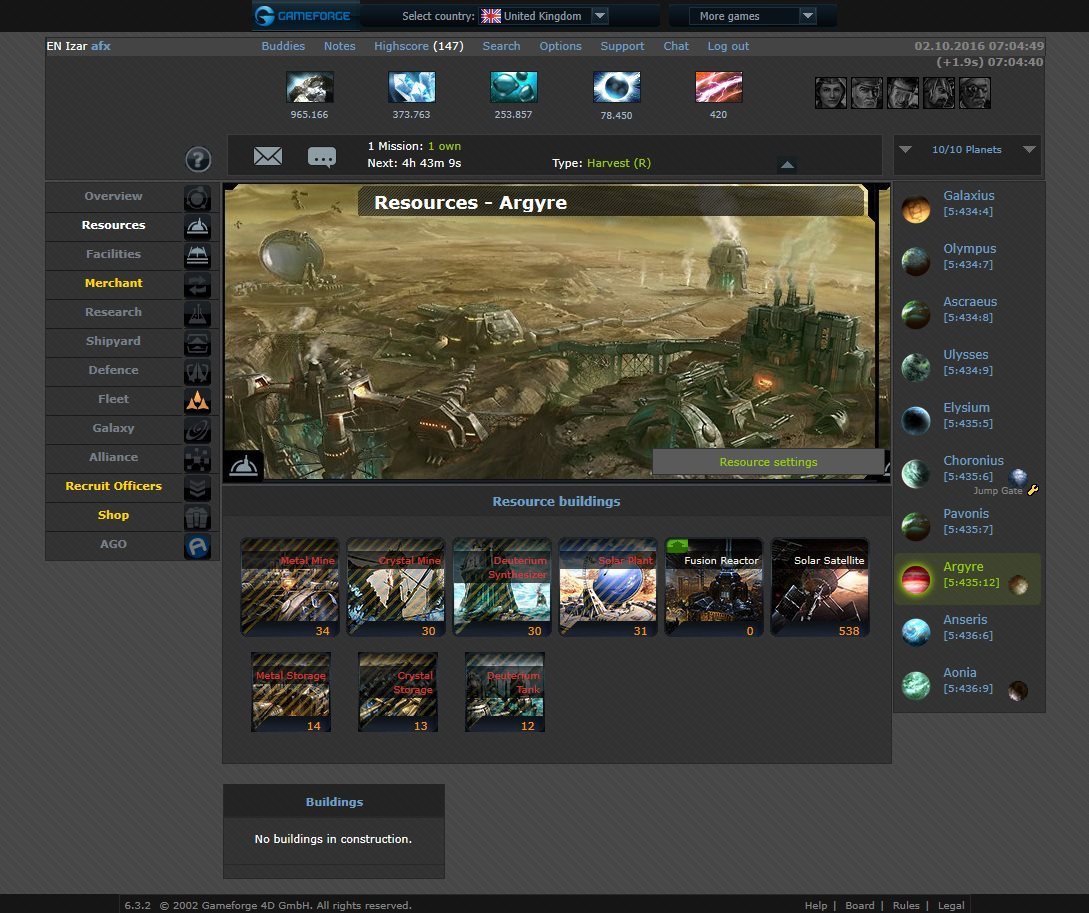Image resolution: width=1089 pixels, height=913 pixels.
Task: Select the Metal Mine building
Action: [x=290, y=587]
